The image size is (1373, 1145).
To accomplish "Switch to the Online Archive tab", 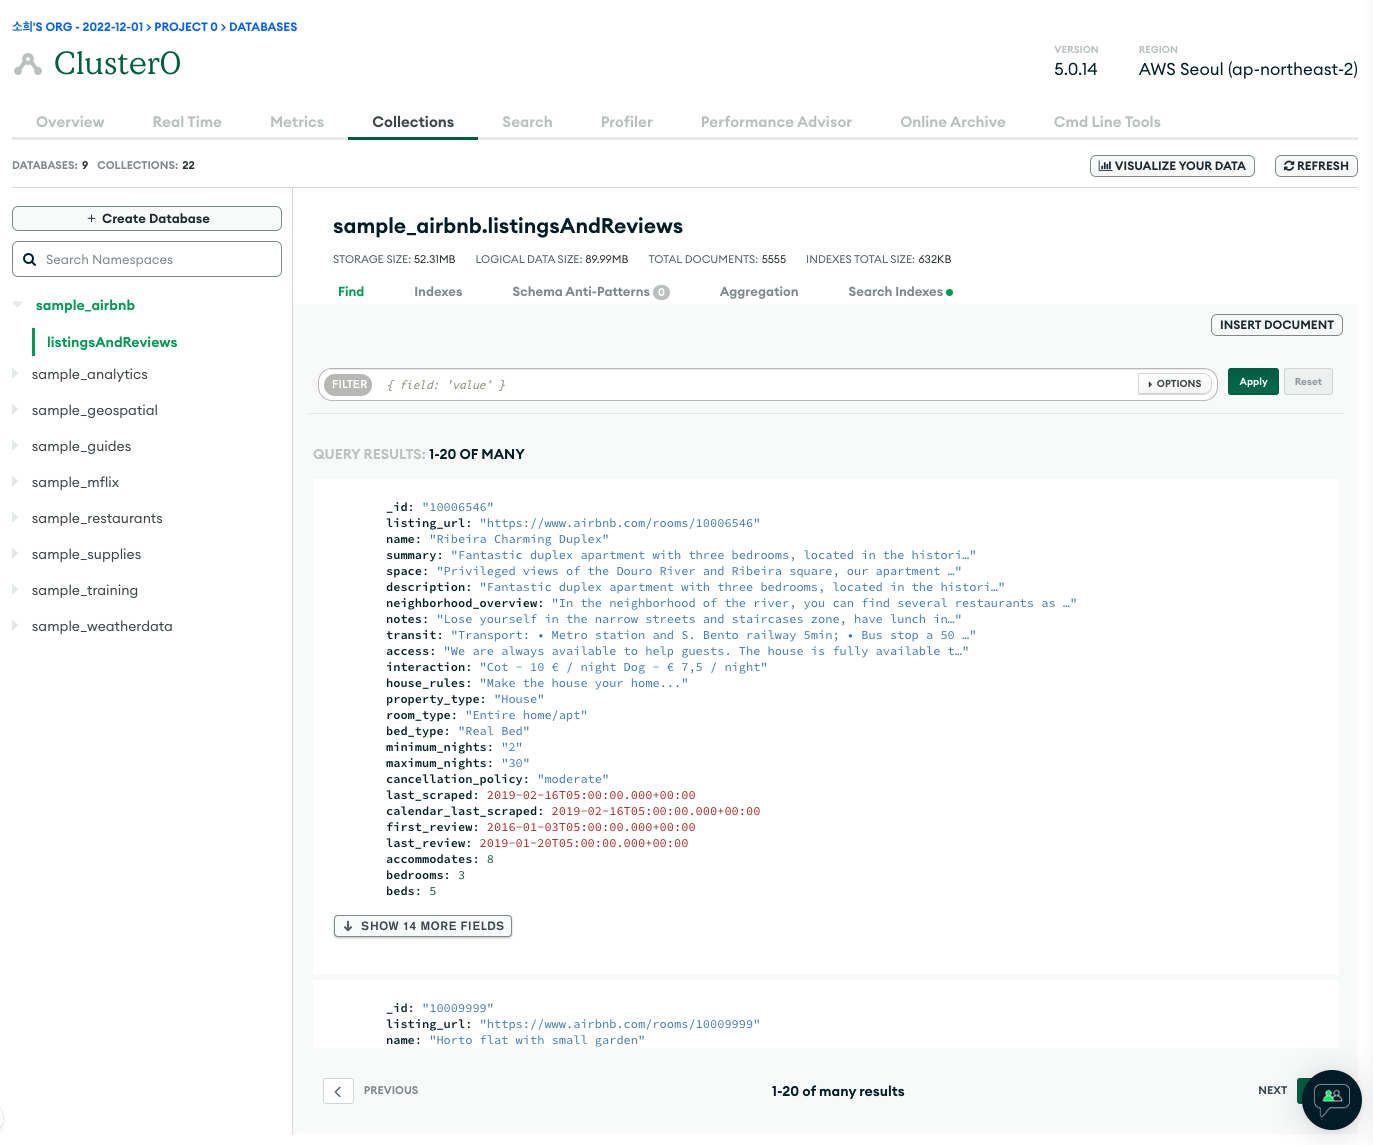I will point(953,122).
